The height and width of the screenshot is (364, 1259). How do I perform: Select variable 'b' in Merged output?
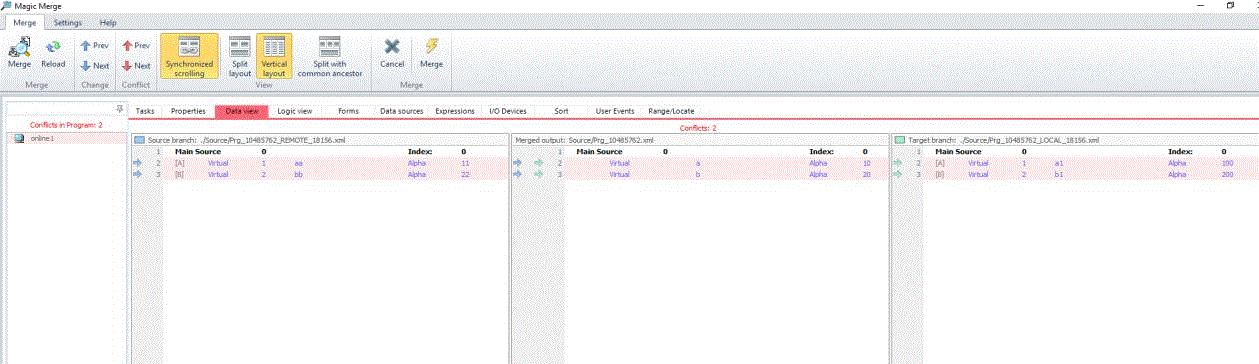point(698,174)
